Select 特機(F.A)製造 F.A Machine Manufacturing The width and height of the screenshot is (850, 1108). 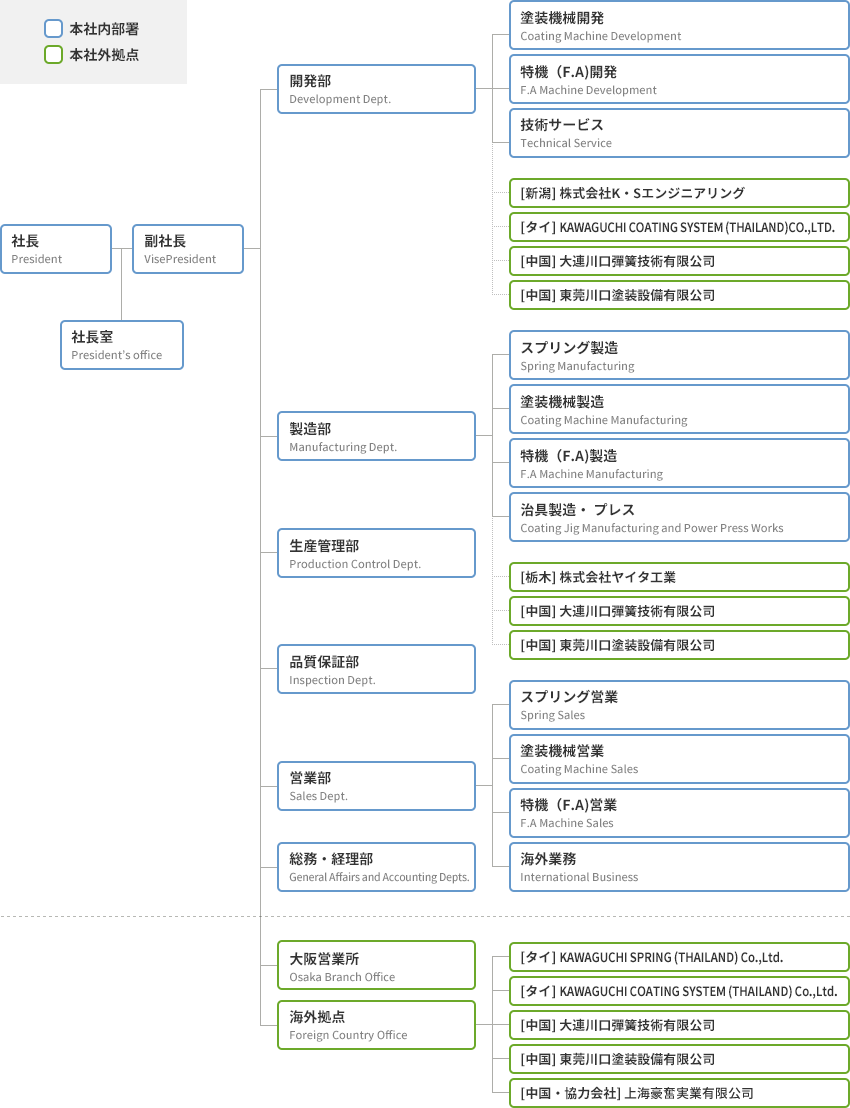coord(679,463)
